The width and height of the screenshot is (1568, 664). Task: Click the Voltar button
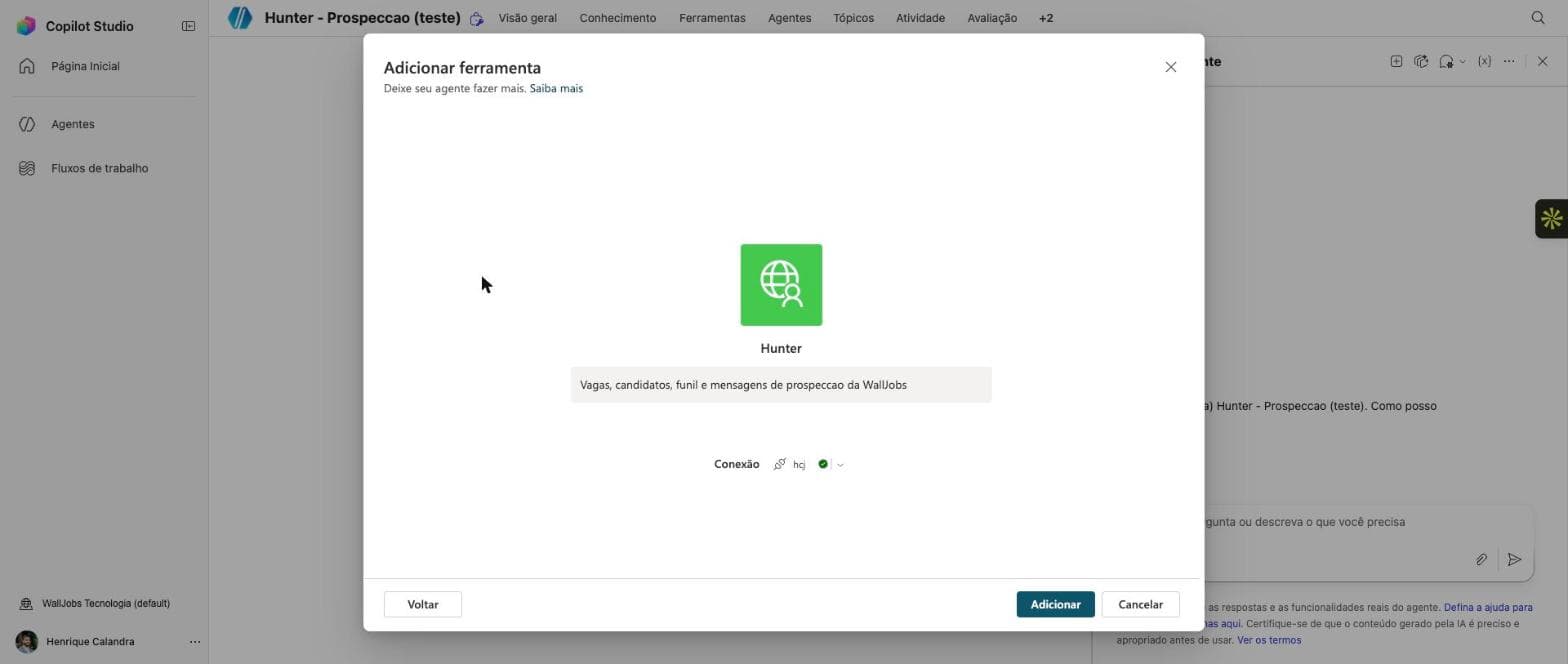(x=423, y=604)
